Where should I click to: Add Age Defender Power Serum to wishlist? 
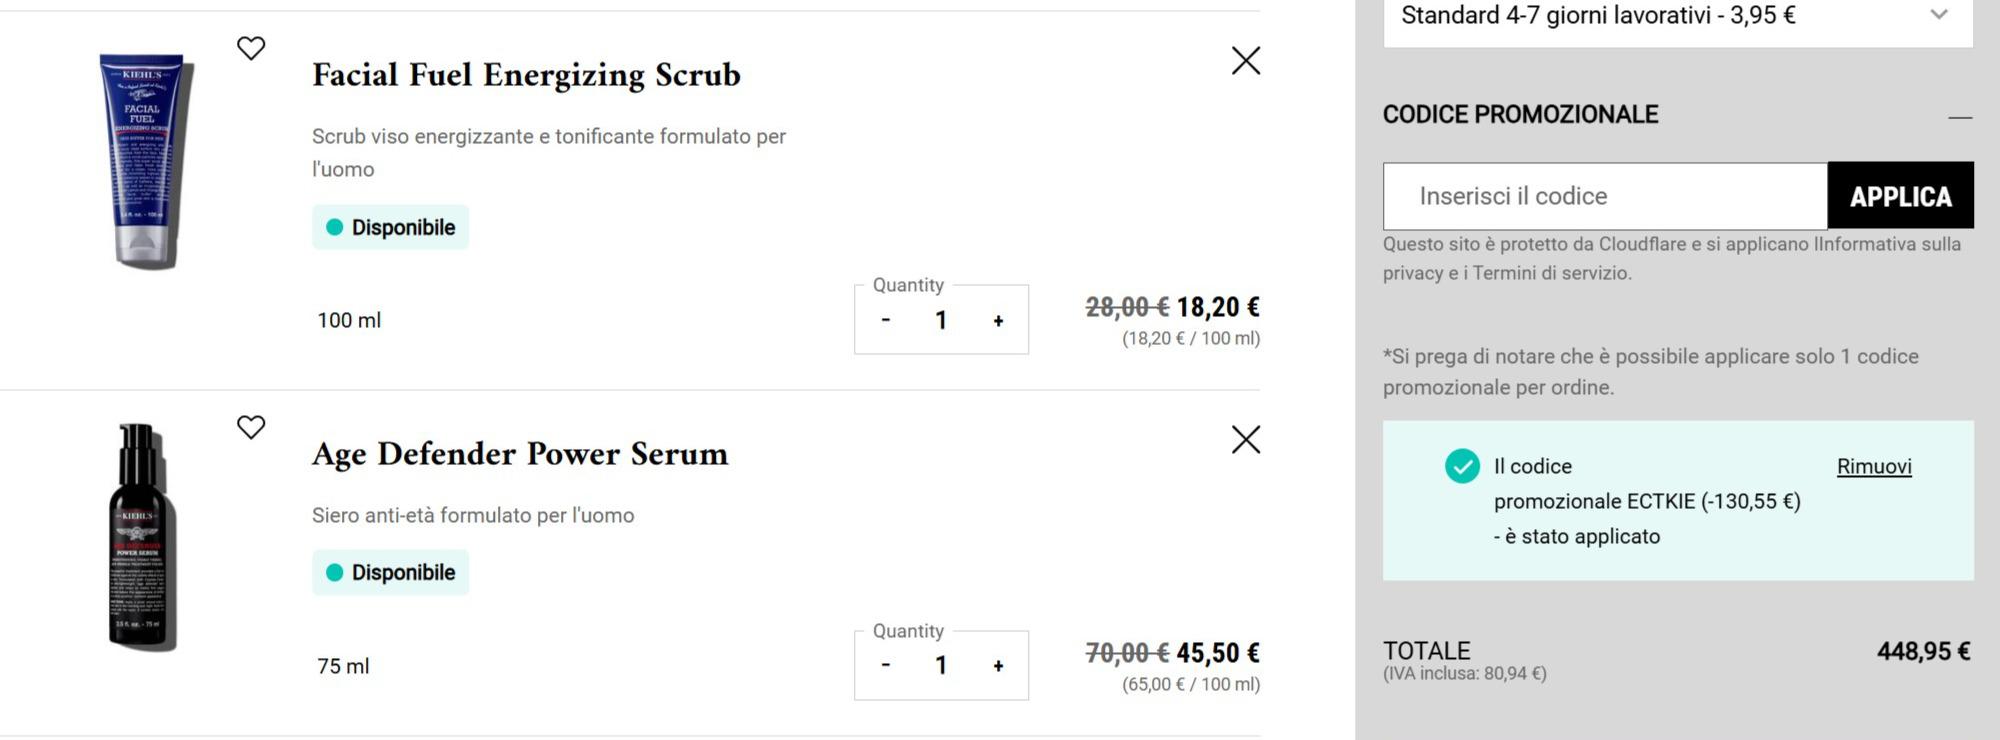(x=251, y=427)
